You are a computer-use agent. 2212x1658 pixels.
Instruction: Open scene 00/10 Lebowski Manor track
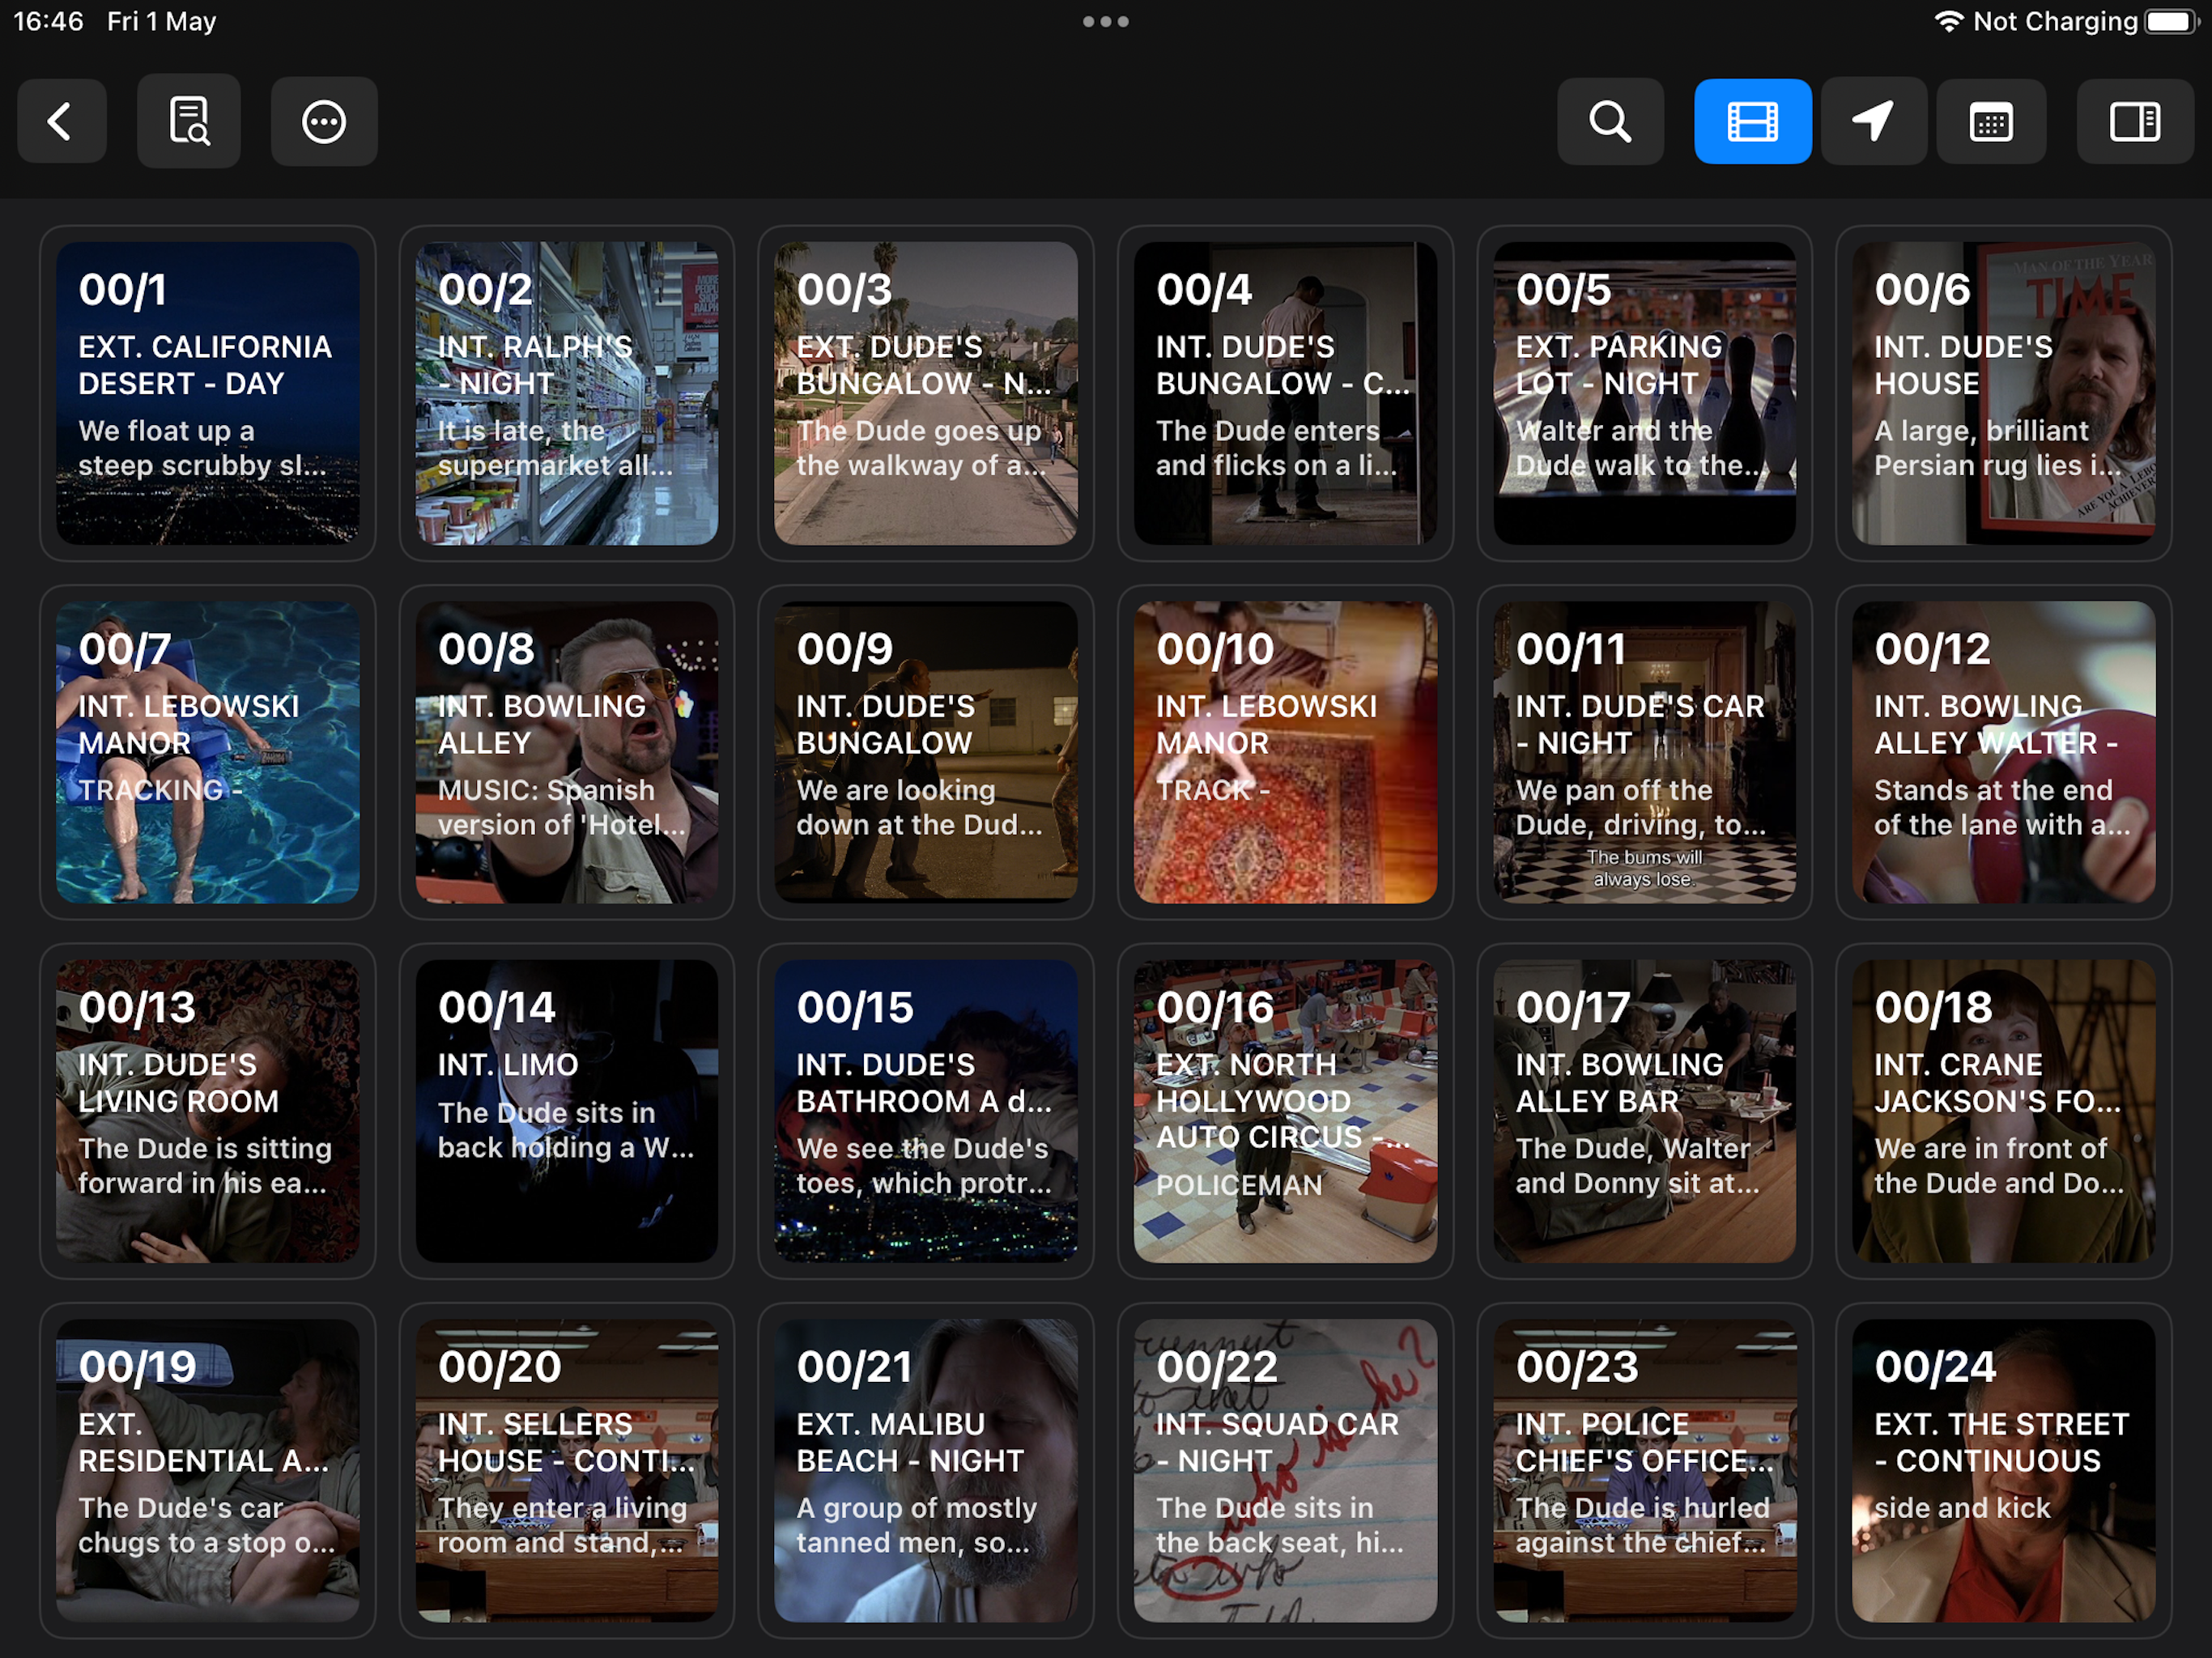[x=1285, y=752]
